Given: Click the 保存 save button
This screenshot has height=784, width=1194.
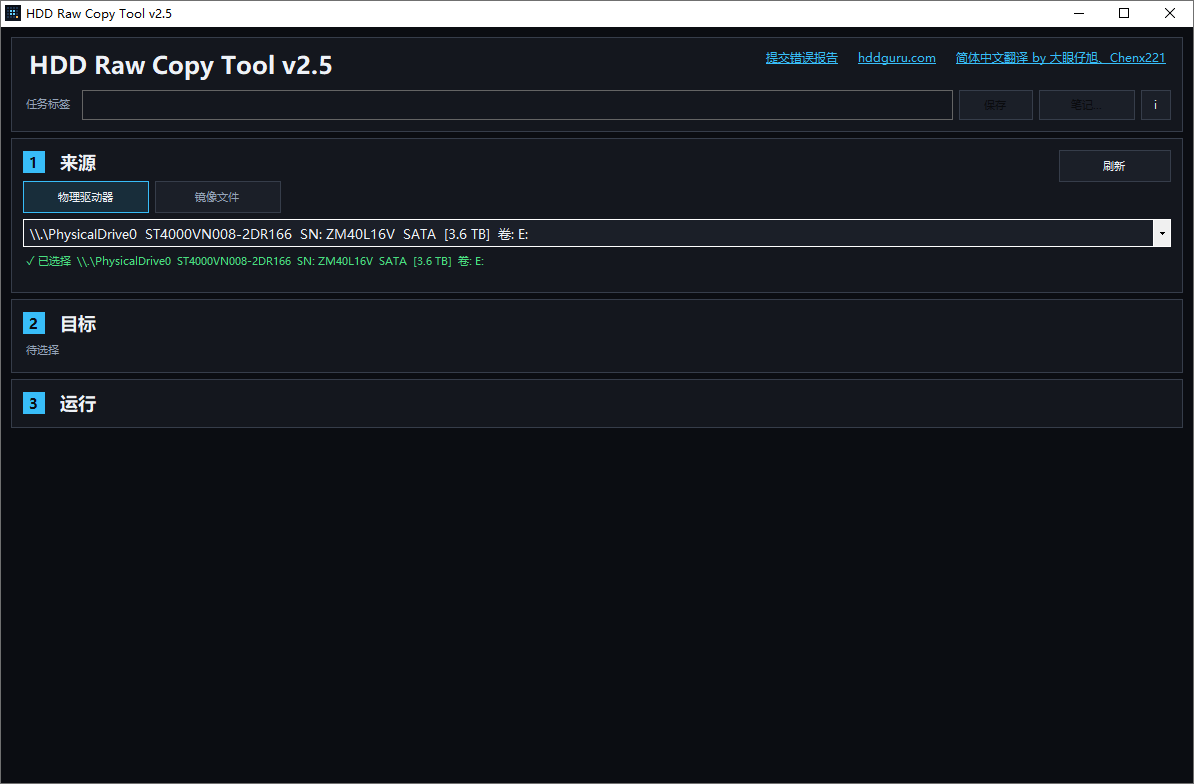Looking at the screenshot, I should (995, 104).
